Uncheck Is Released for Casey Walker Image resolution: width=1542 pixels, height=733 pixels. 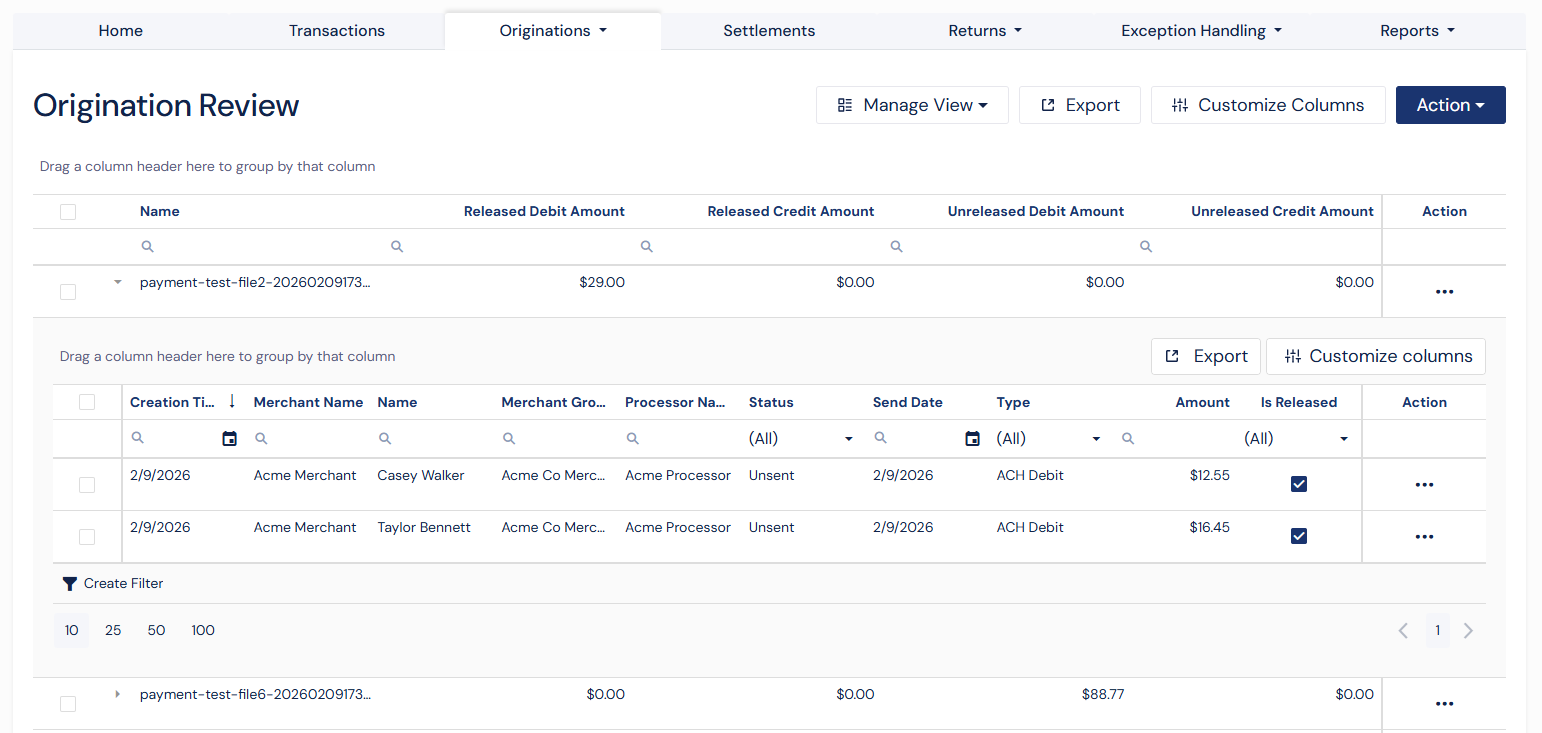[1299, 485]
